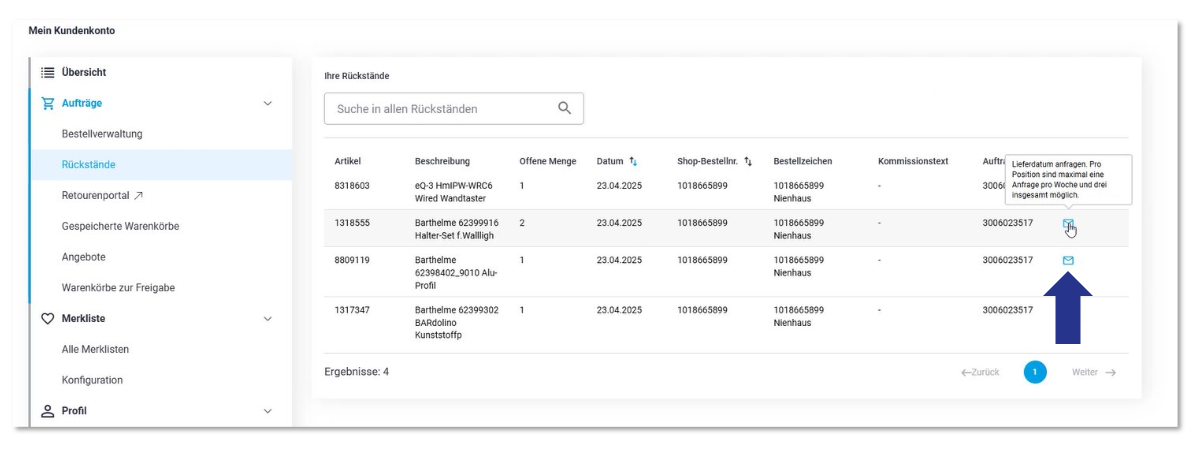Image resolution: width=1193 pixels, height=449 pixels.
Task: Open Angebote in sidebar
Action: 84,257
